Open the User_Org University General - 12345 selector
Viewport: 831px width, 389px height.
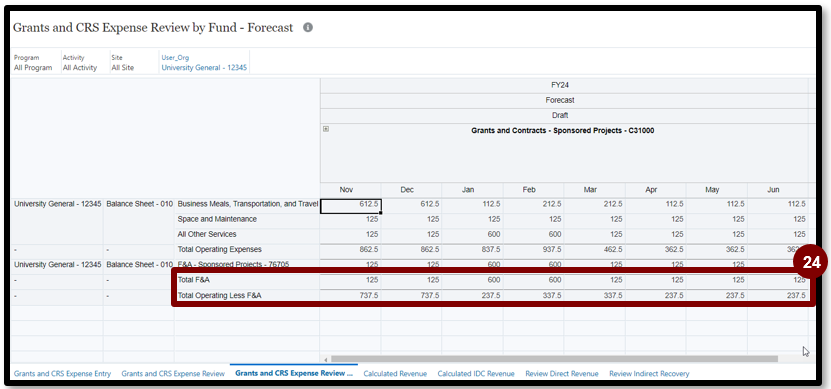point(204,63)
